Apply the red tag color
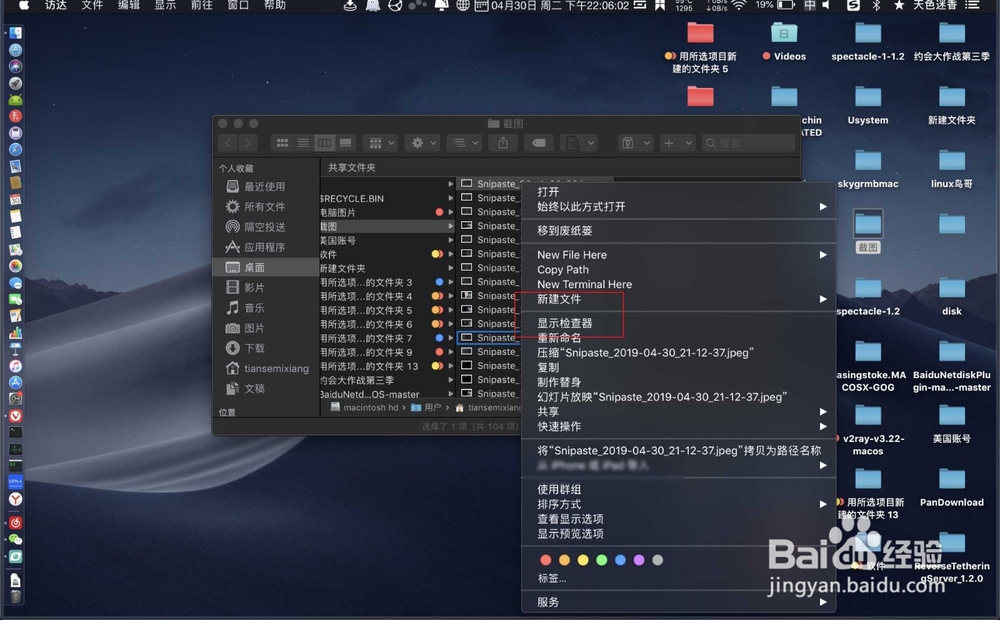The image size is (1000, 620). [545, 560]
